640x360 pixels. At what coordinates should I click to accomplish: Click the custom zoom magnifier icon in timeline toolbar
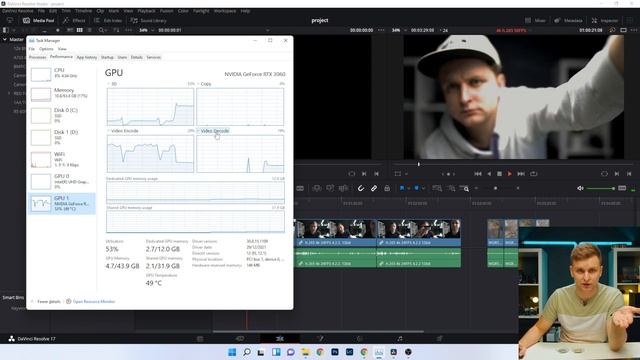click(x=464, y=188)
